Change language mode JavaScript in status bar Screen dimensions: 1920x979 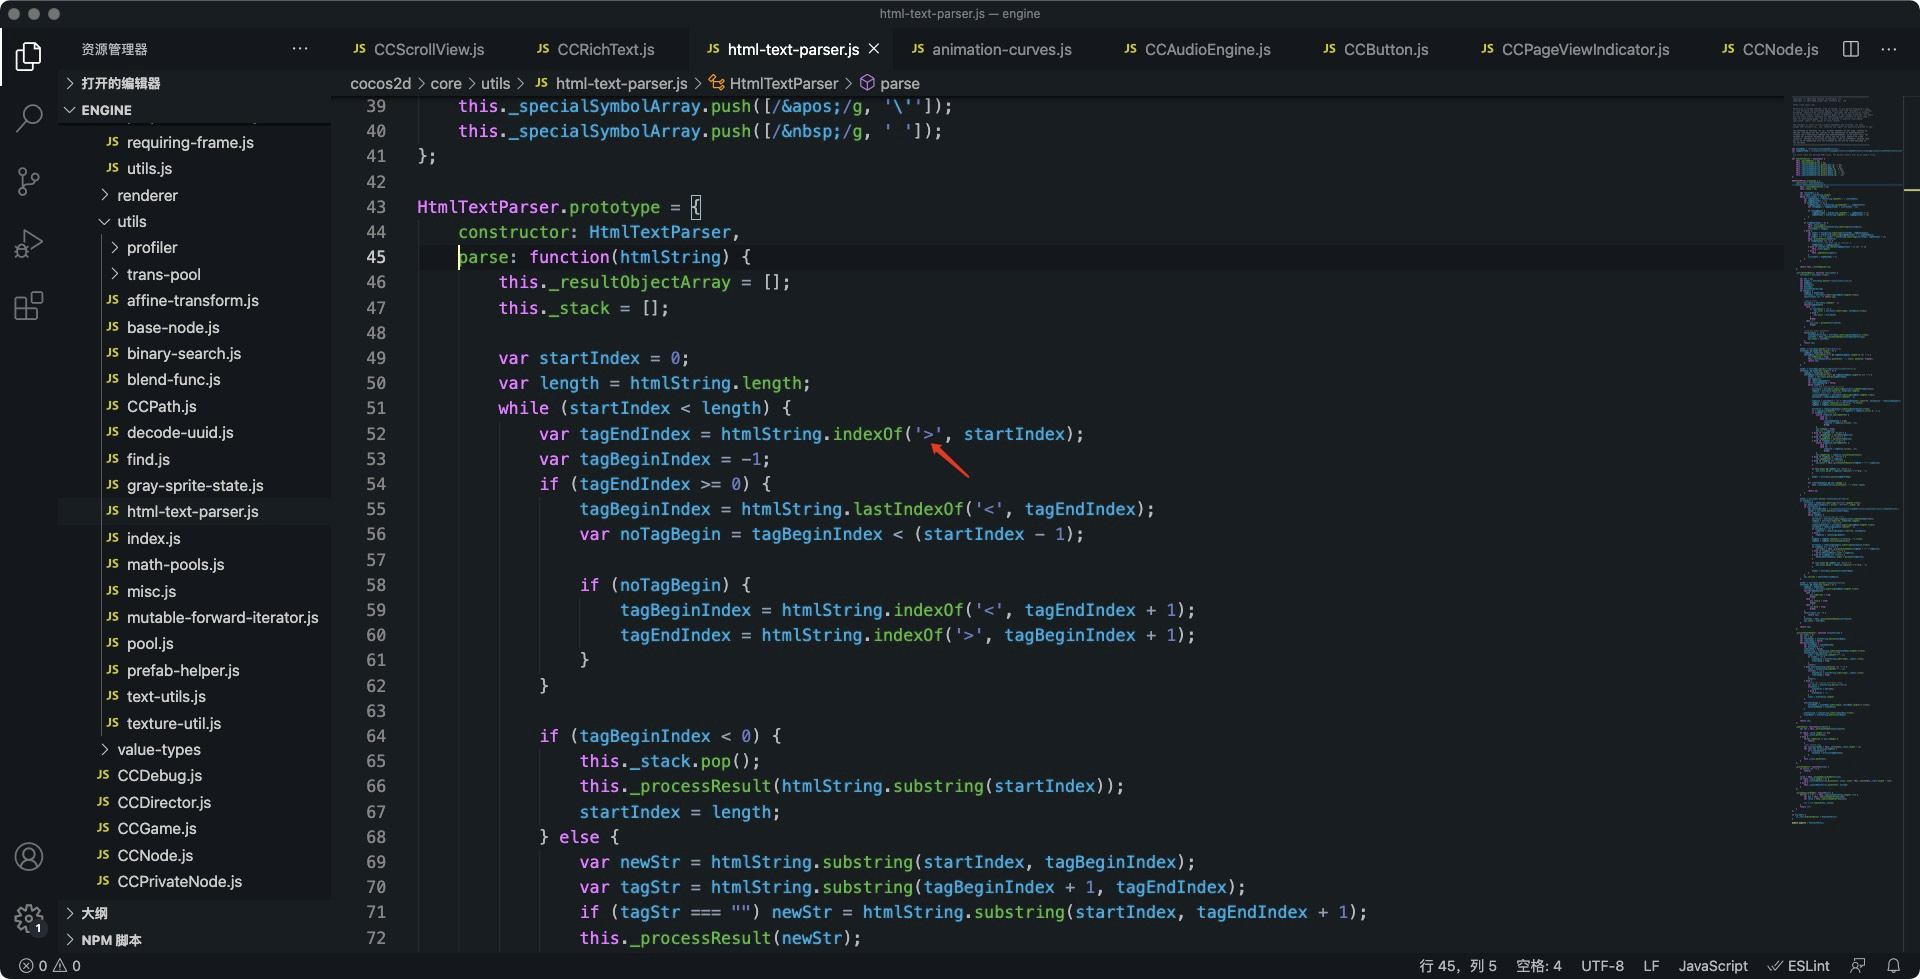tap(1713, 966)
